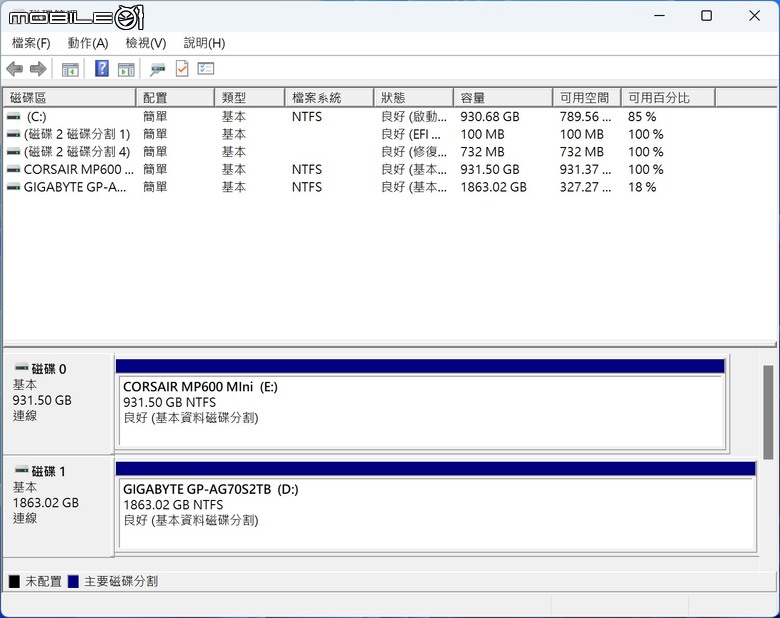The height and width of the screenshot is (618, 780).
Task: Toggle the action pane toolbar icon
Action: (126, 69)
